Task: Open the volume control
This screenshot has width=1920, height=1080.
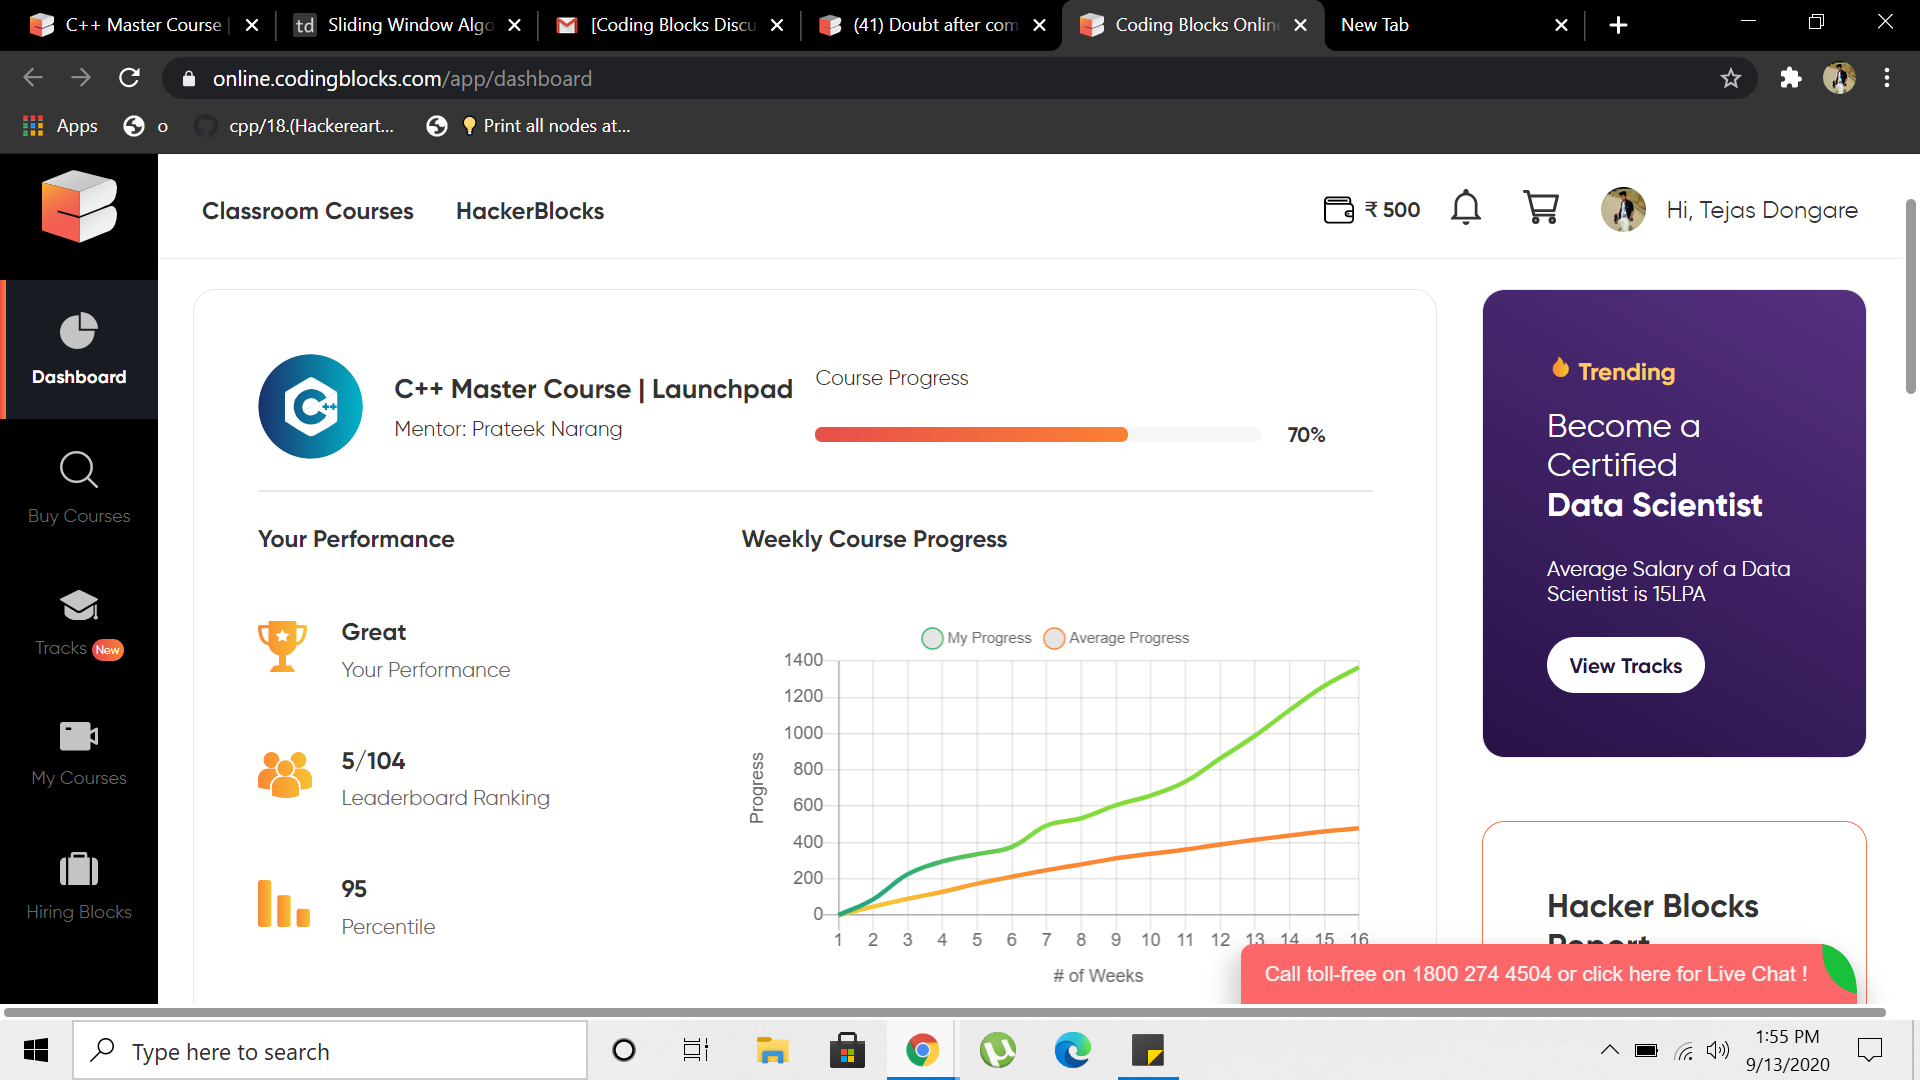Action: 1717,1050
